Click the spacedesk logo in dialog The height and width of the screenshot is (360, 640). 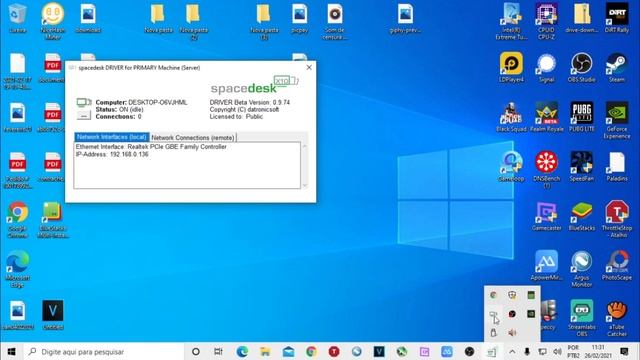254,86
